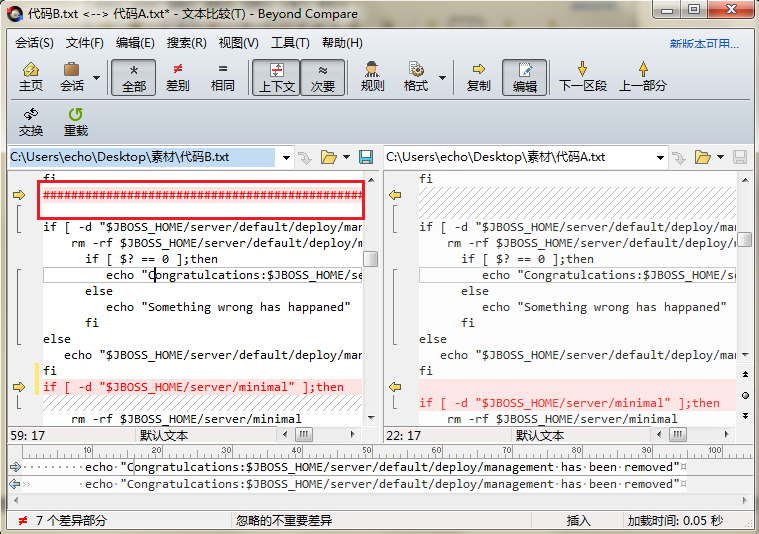Expand the right folder icon dropdown arrow
759x534 pixels.
point(720,157)
